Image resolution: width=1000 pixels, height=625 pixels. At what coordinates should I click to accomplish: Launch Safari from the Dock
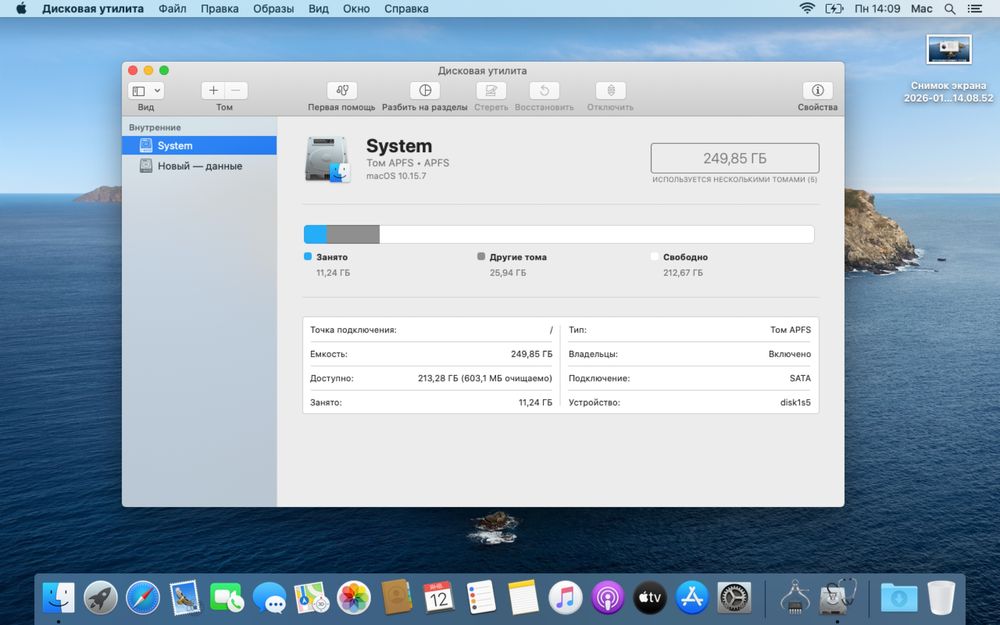pos(143,598)
